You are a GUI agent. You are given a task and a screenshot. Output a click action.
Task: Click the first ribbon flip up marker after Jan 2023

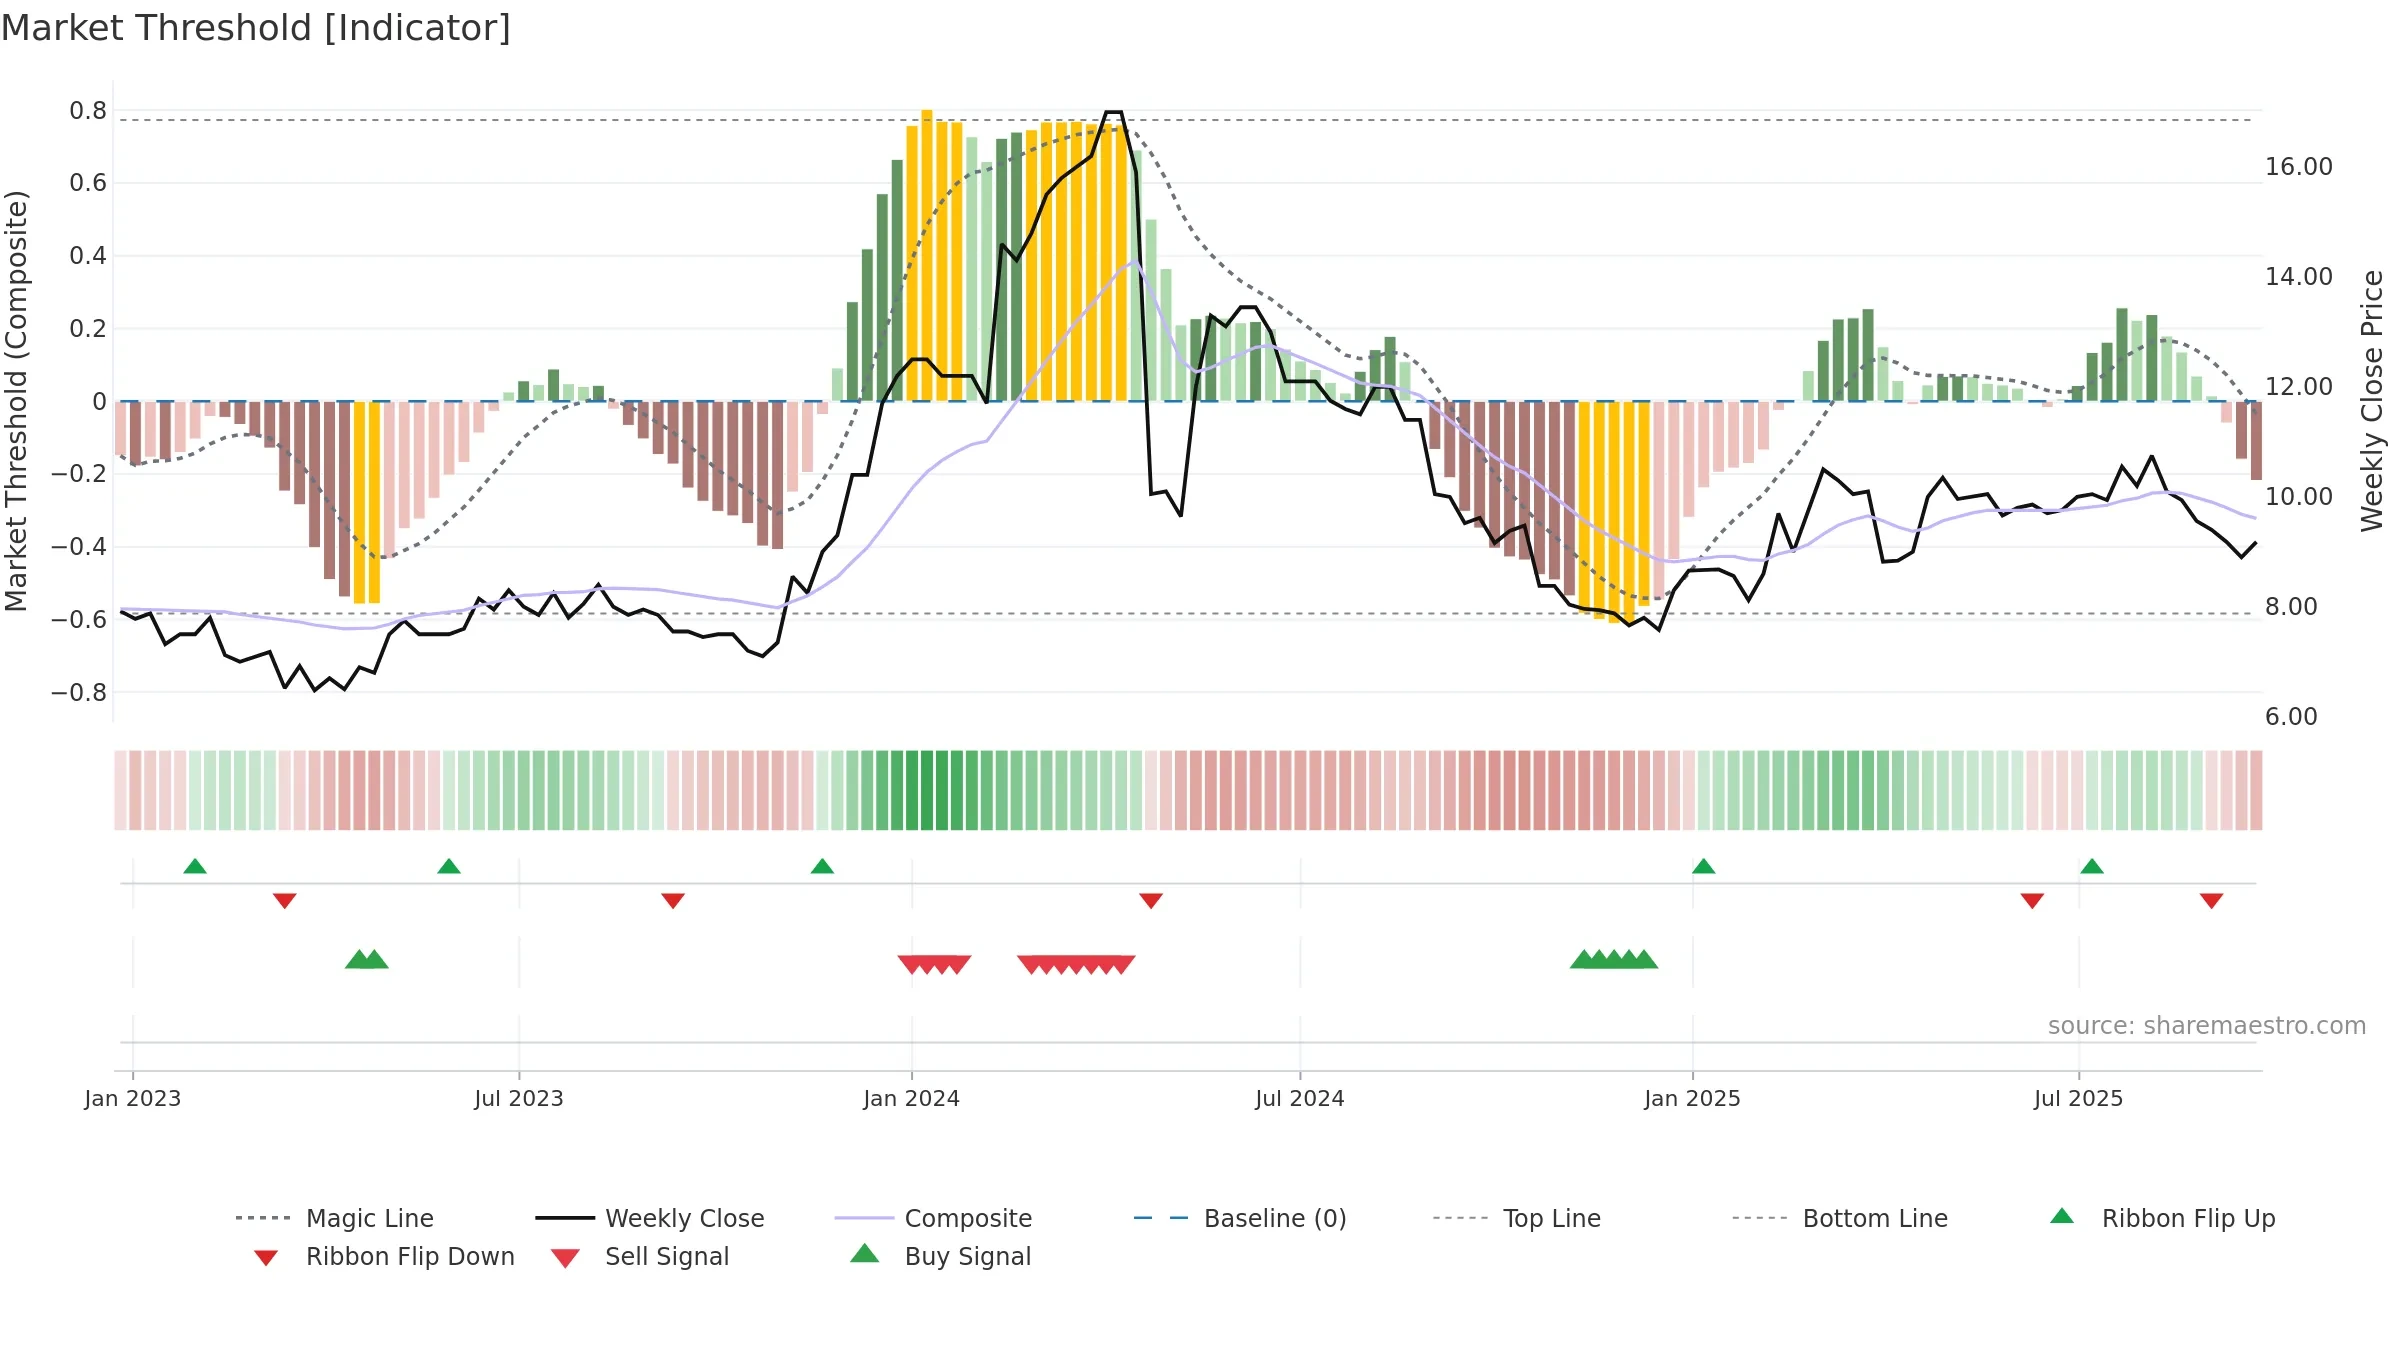195,866
